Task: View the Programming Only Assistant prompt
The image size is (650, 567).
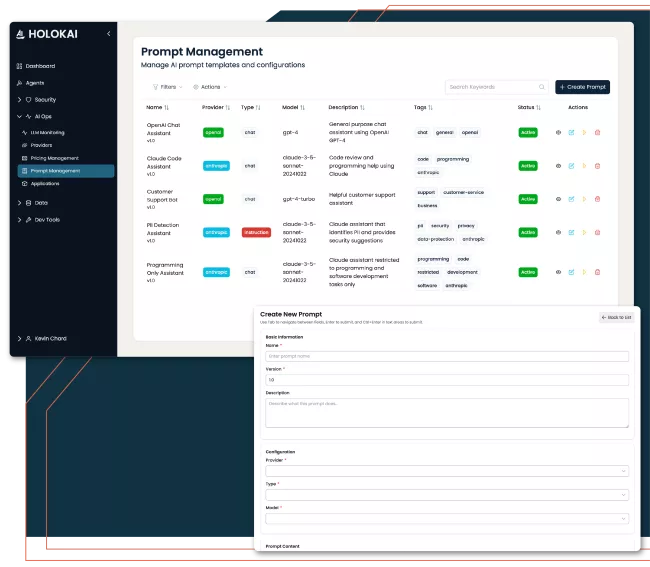Action: tap(558, 272)
